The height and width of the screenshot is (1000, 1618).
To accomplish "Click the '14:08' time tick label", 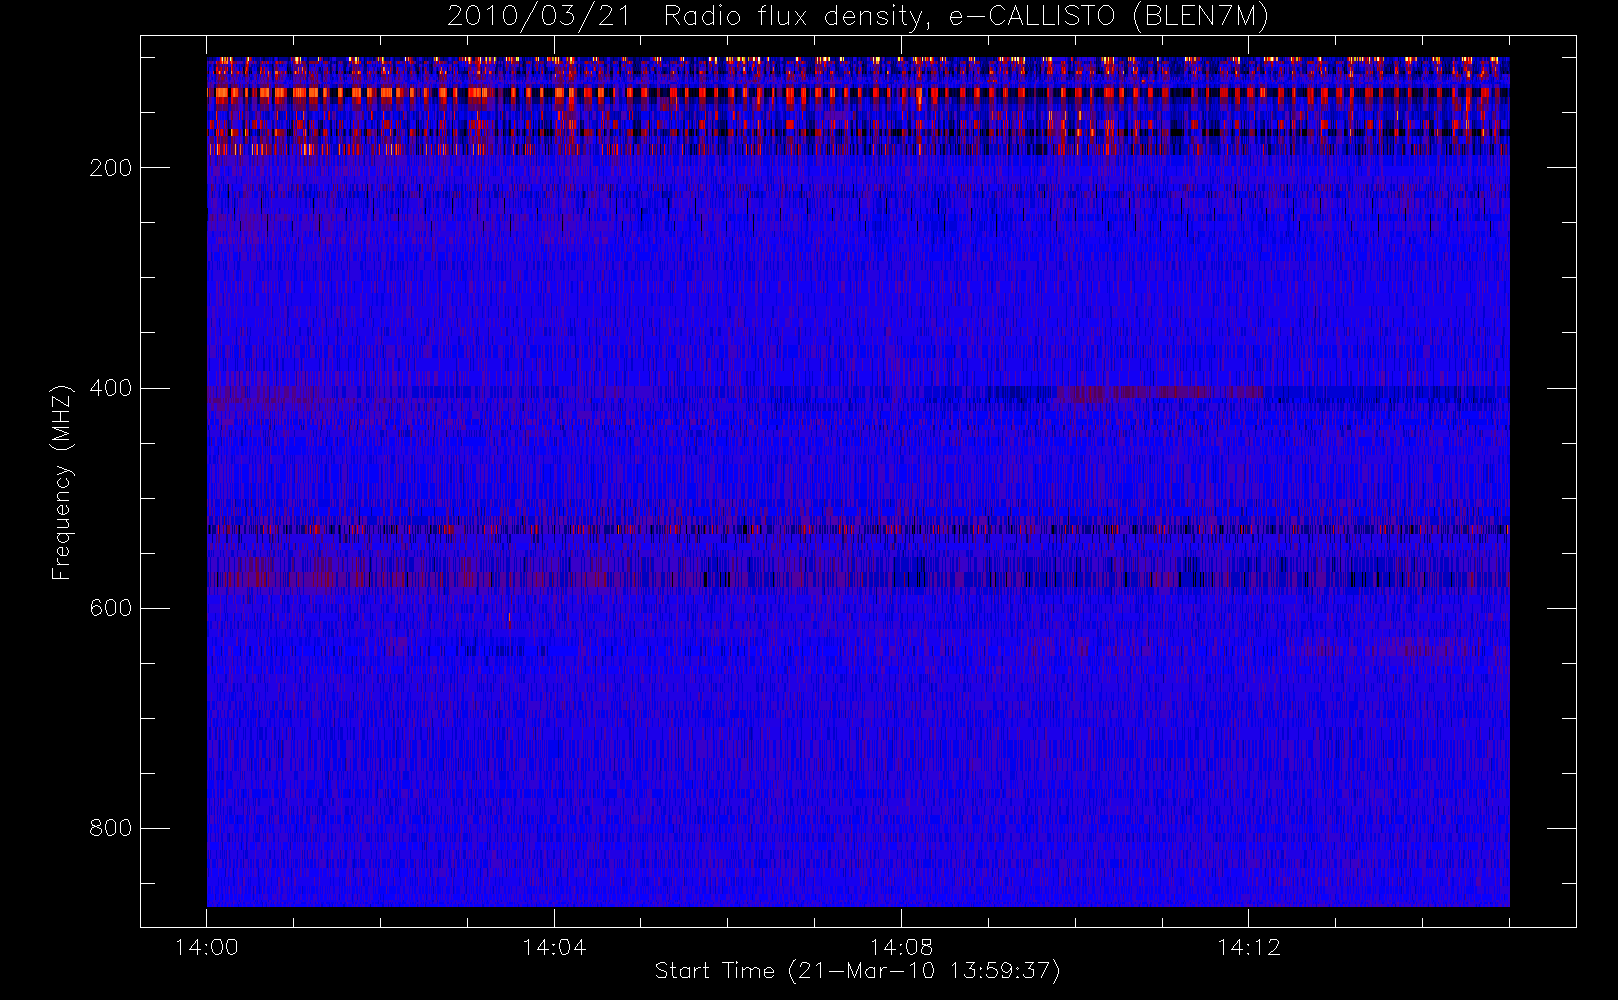I will [x=901, y=947].
